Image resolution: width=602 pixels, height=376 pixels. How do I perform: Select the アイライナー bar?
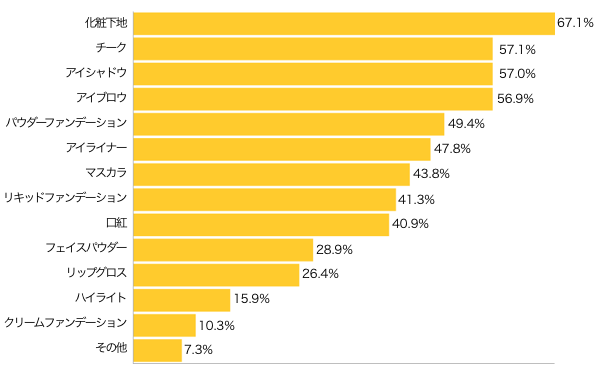[282, 149]
